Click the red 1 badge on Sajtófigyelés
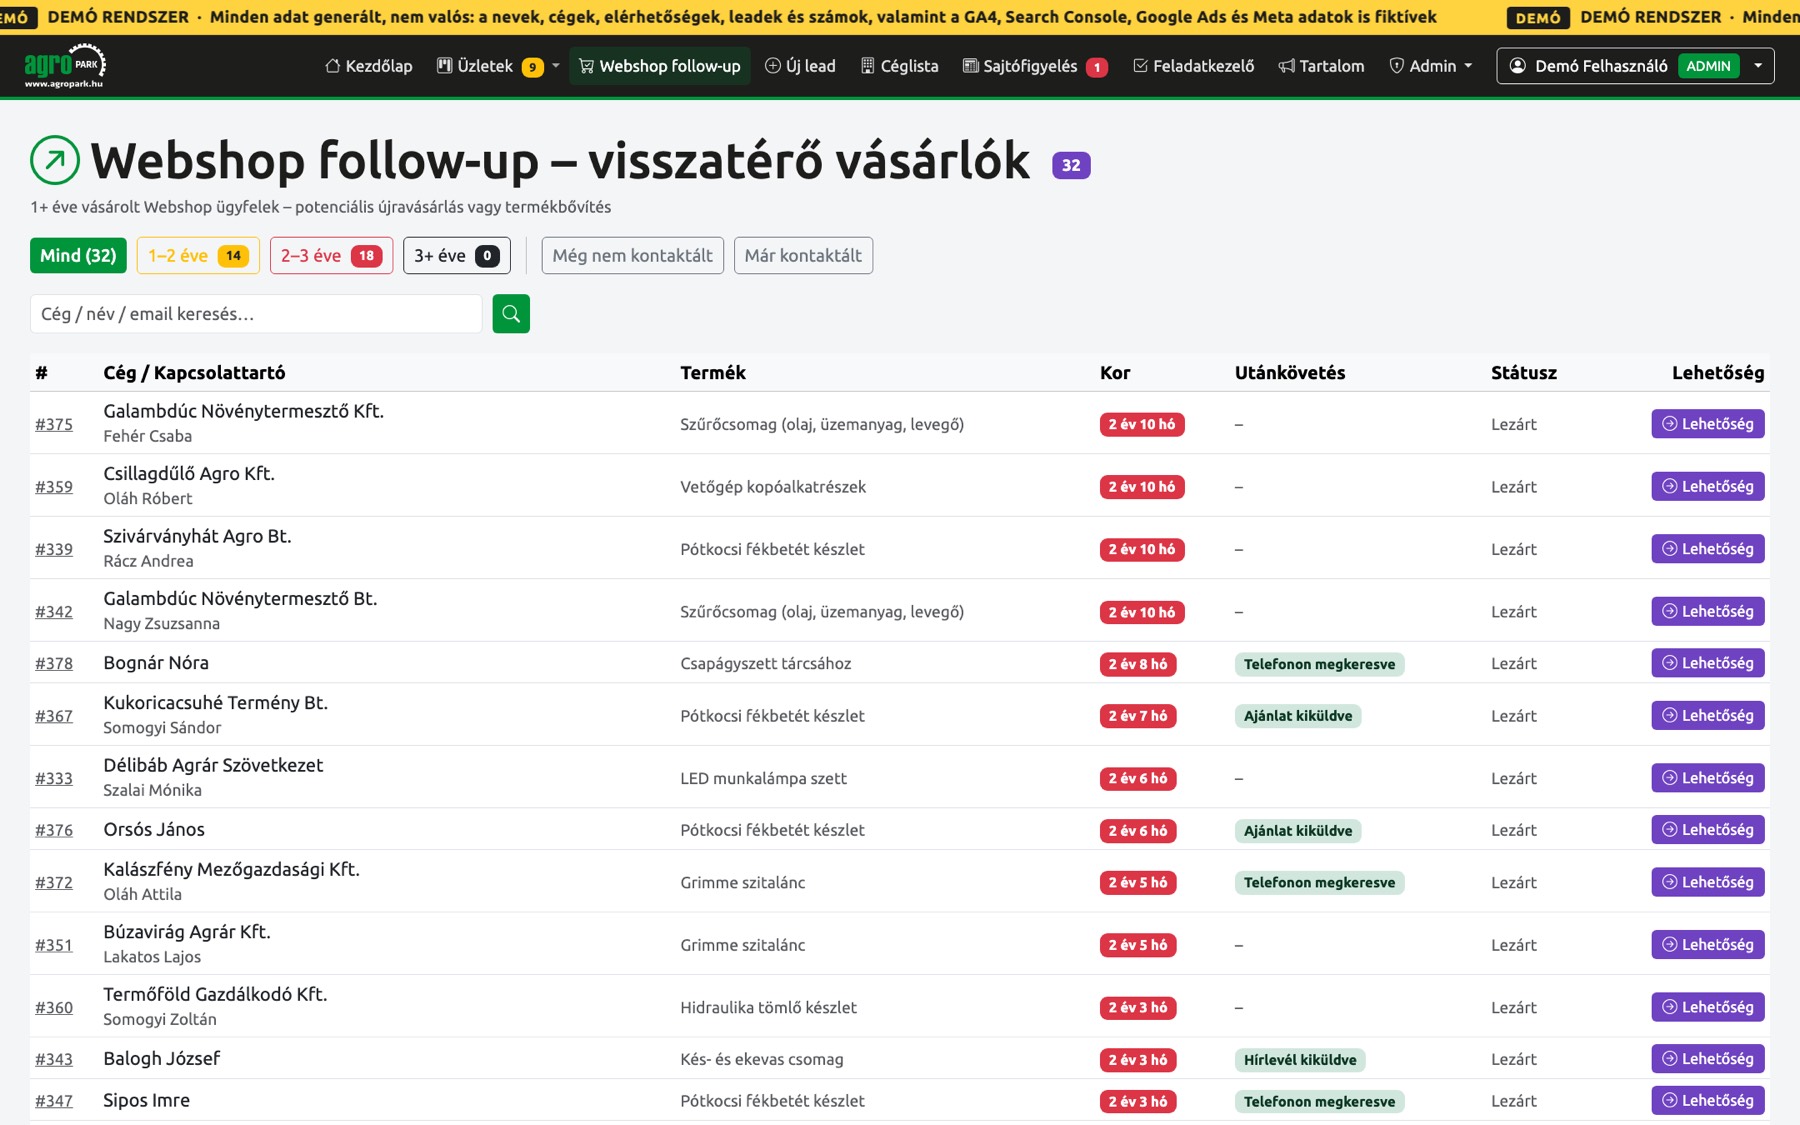The image size is (1800, 1125). pyautogui.click(x=1097, y=67)
